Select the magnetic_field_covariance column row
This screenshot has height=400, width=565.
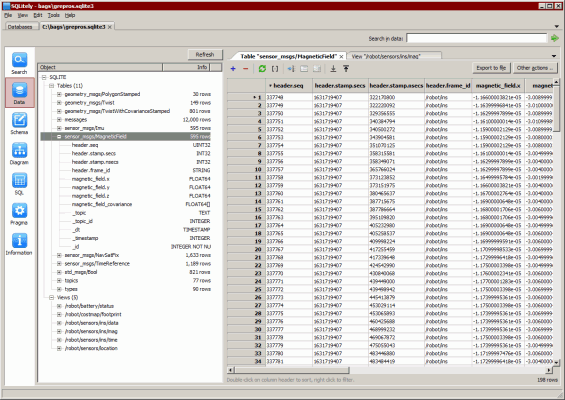(x=125, y=204)
